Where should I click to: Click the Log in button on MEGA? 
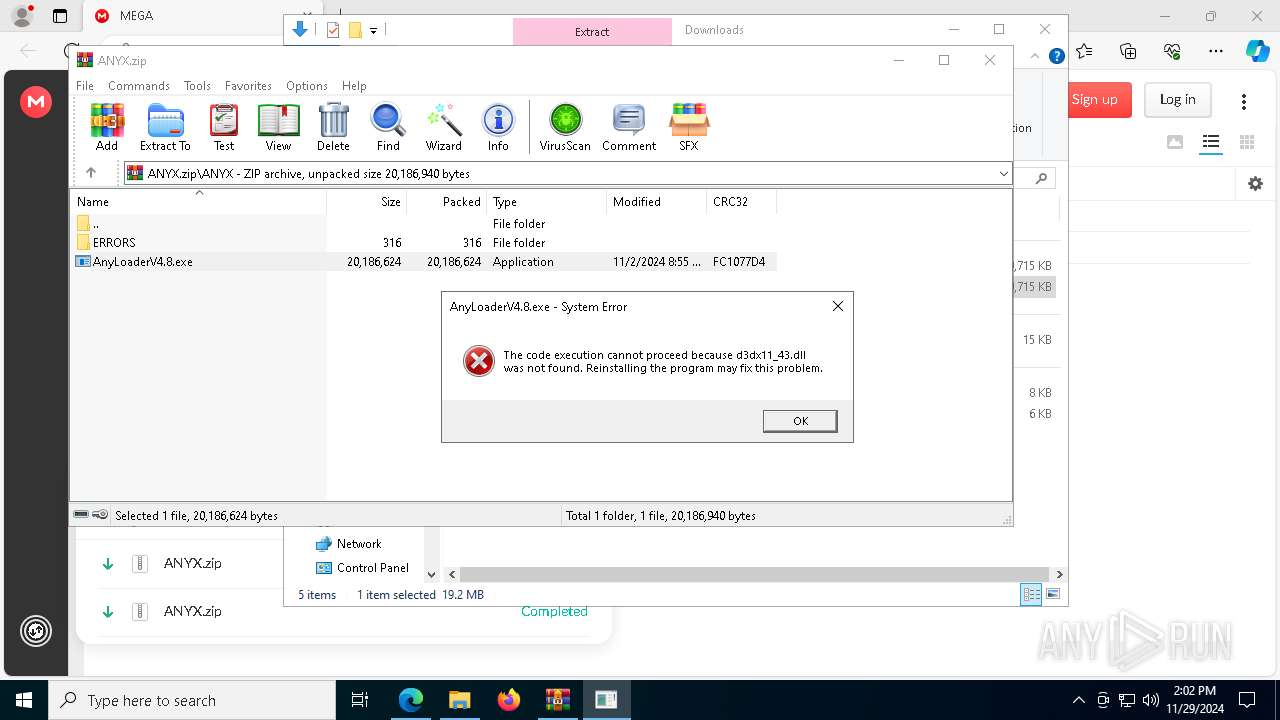coord(1177,100)
